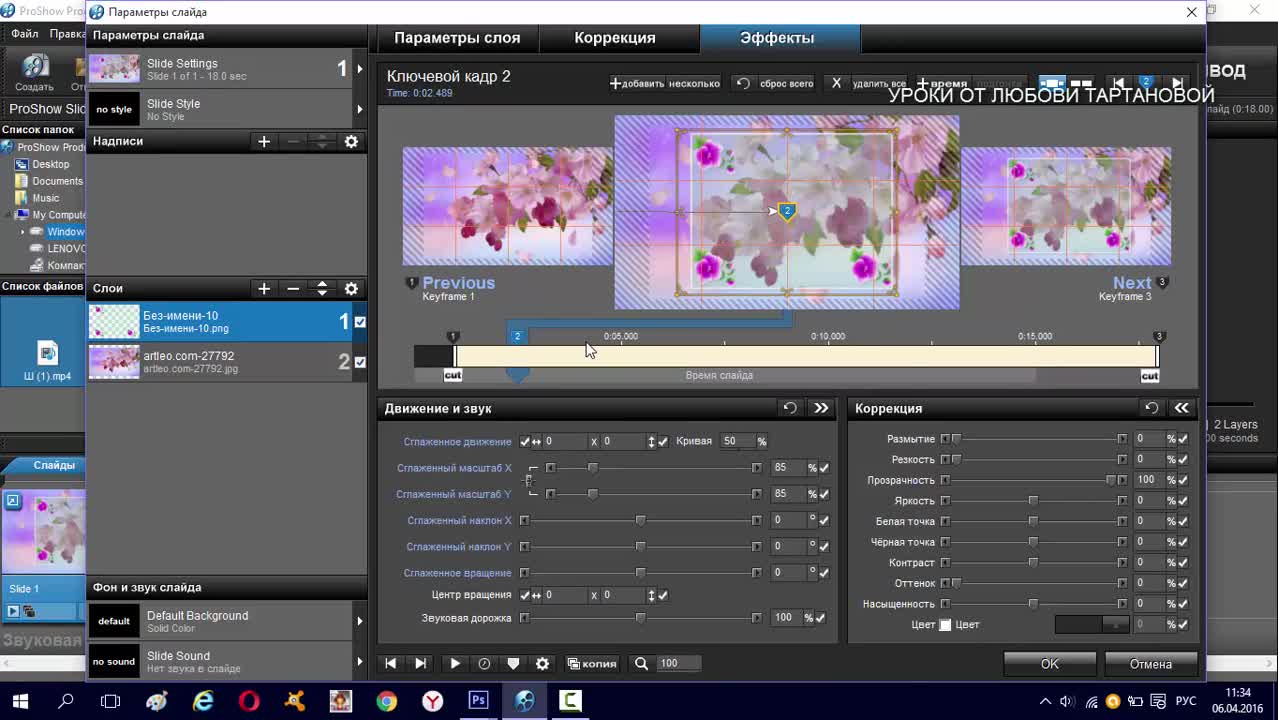Viewport: 1278px width, 720px height.
Task: Adjust the Яркость brightness slider handle
Action: coord(1033,501)
